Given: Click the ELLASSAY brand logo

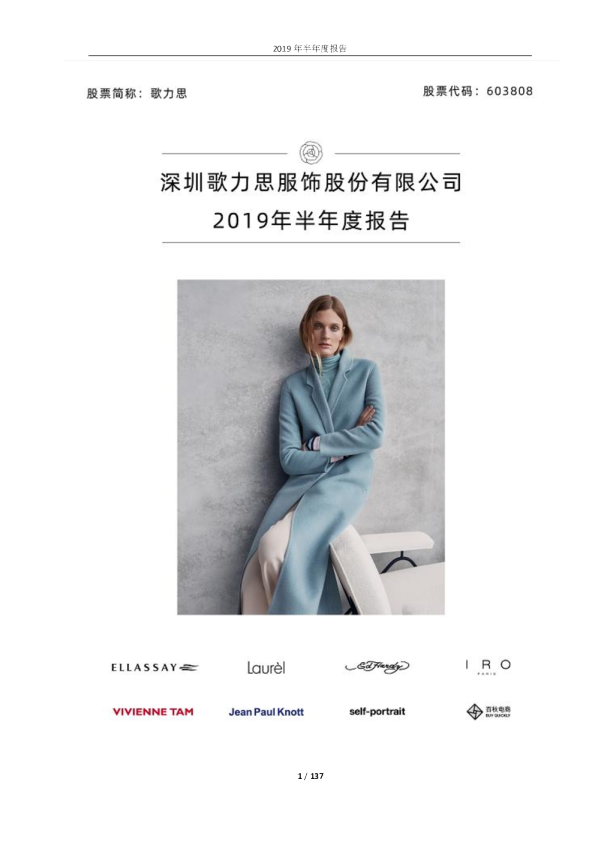Looking at the screenshot, I should tap(155, 667).
